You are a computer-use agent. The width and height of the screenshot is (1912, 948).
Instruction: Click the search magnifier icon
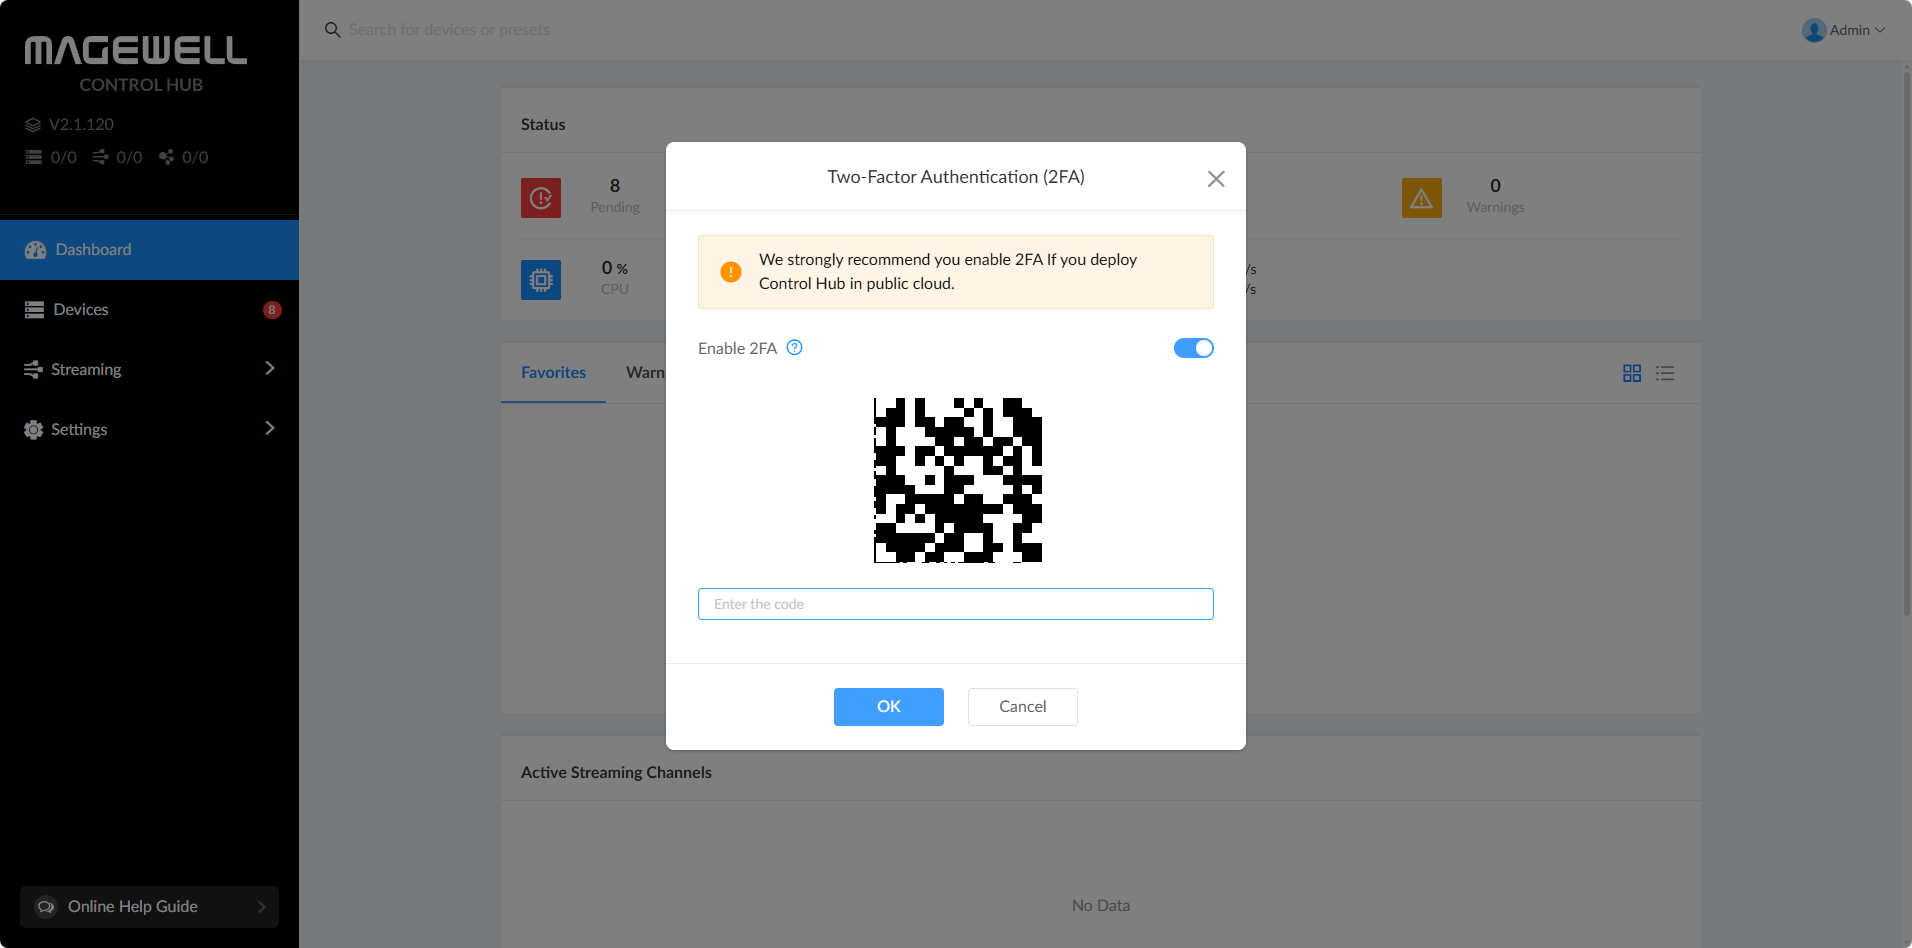[x=333, y=30]
